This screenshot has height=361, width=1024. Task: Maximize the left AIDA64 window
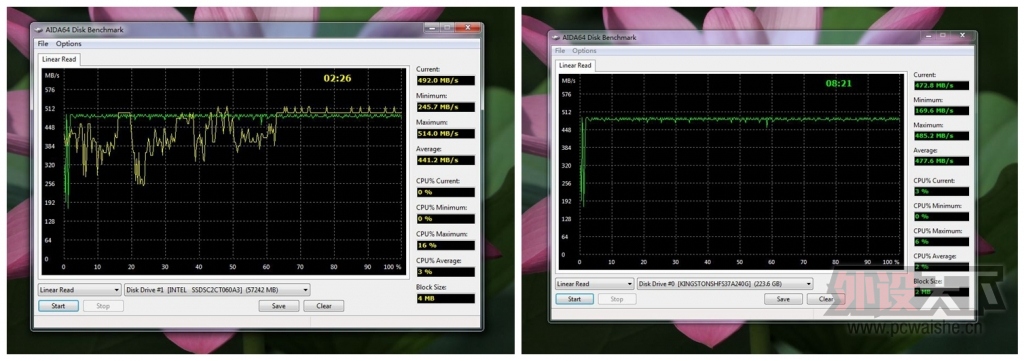(x=447, y=27)
